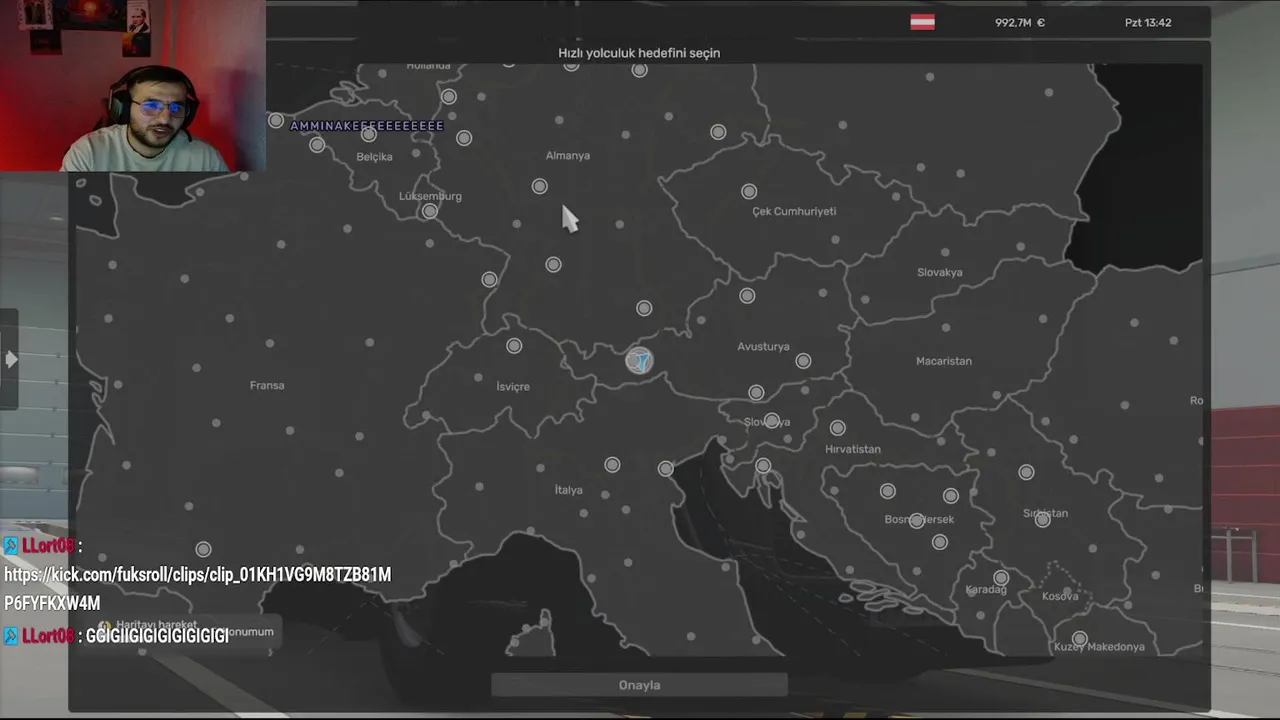Open the kick.com clip link in the chat

[x=197, y=589]
